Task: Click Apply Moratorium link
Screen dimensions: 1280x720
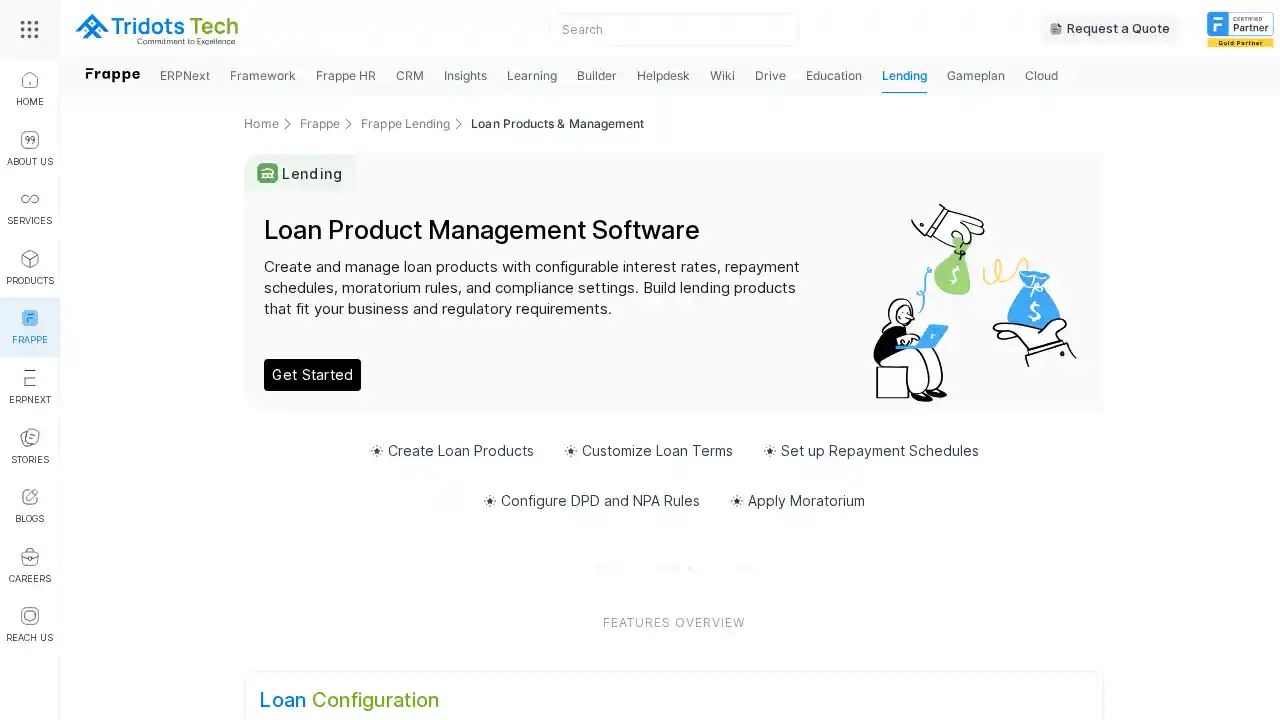Action: click(x=797, y=501)
